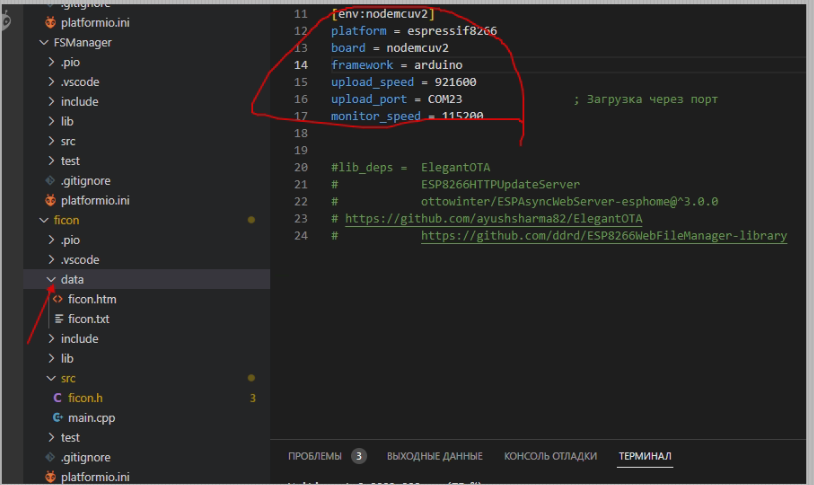814x485 pixels.
Task: Select .vscode folder under FSManager
Action: (80, 82)
